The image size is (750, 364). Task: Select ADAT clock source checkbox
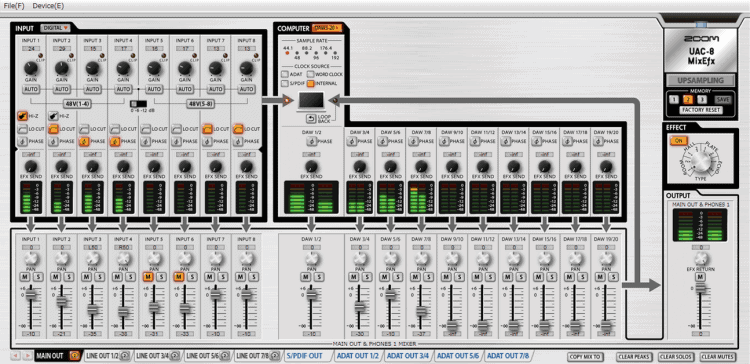(285, 74)
